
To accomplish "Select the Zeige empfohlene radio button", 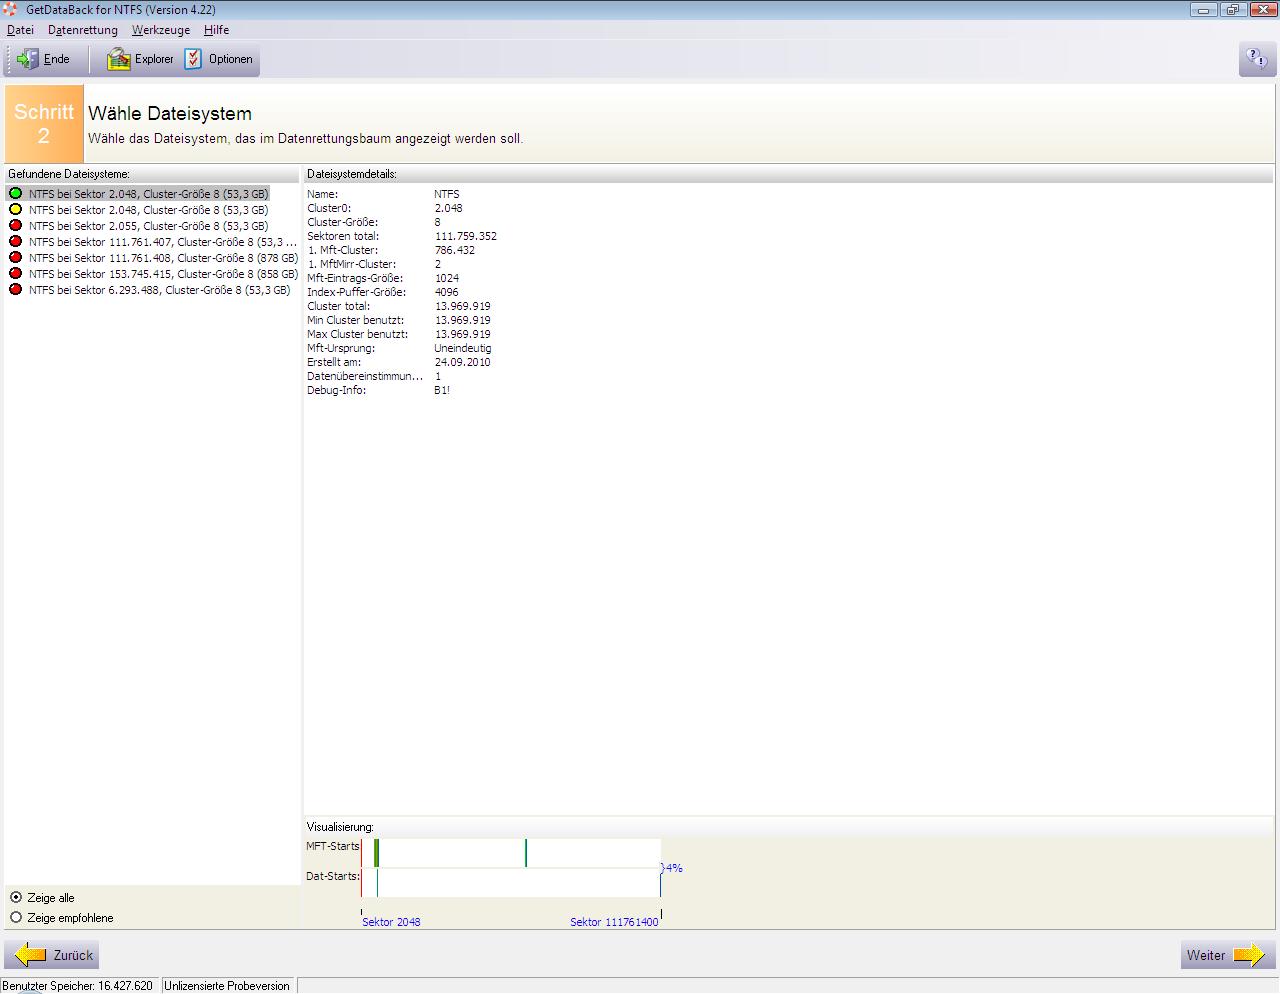I will [x=16, y=917].
